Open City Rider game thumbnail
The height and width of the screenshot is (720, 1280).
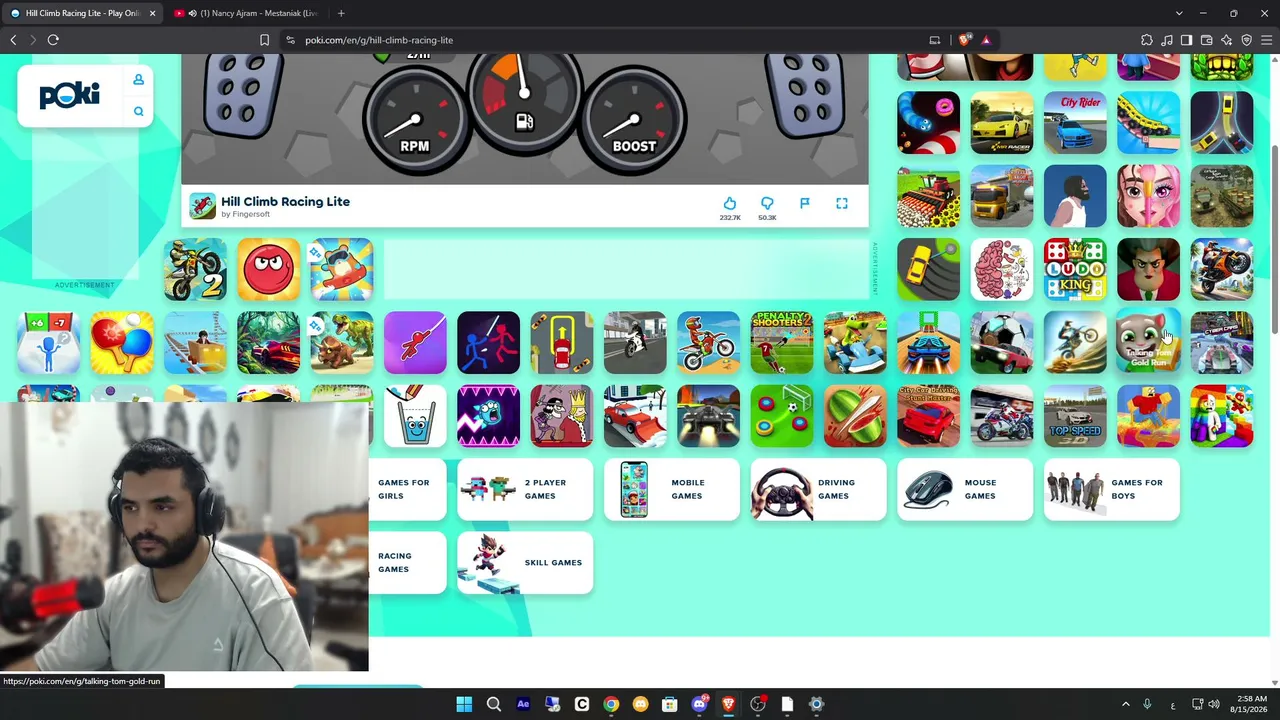pos(1075,123)
